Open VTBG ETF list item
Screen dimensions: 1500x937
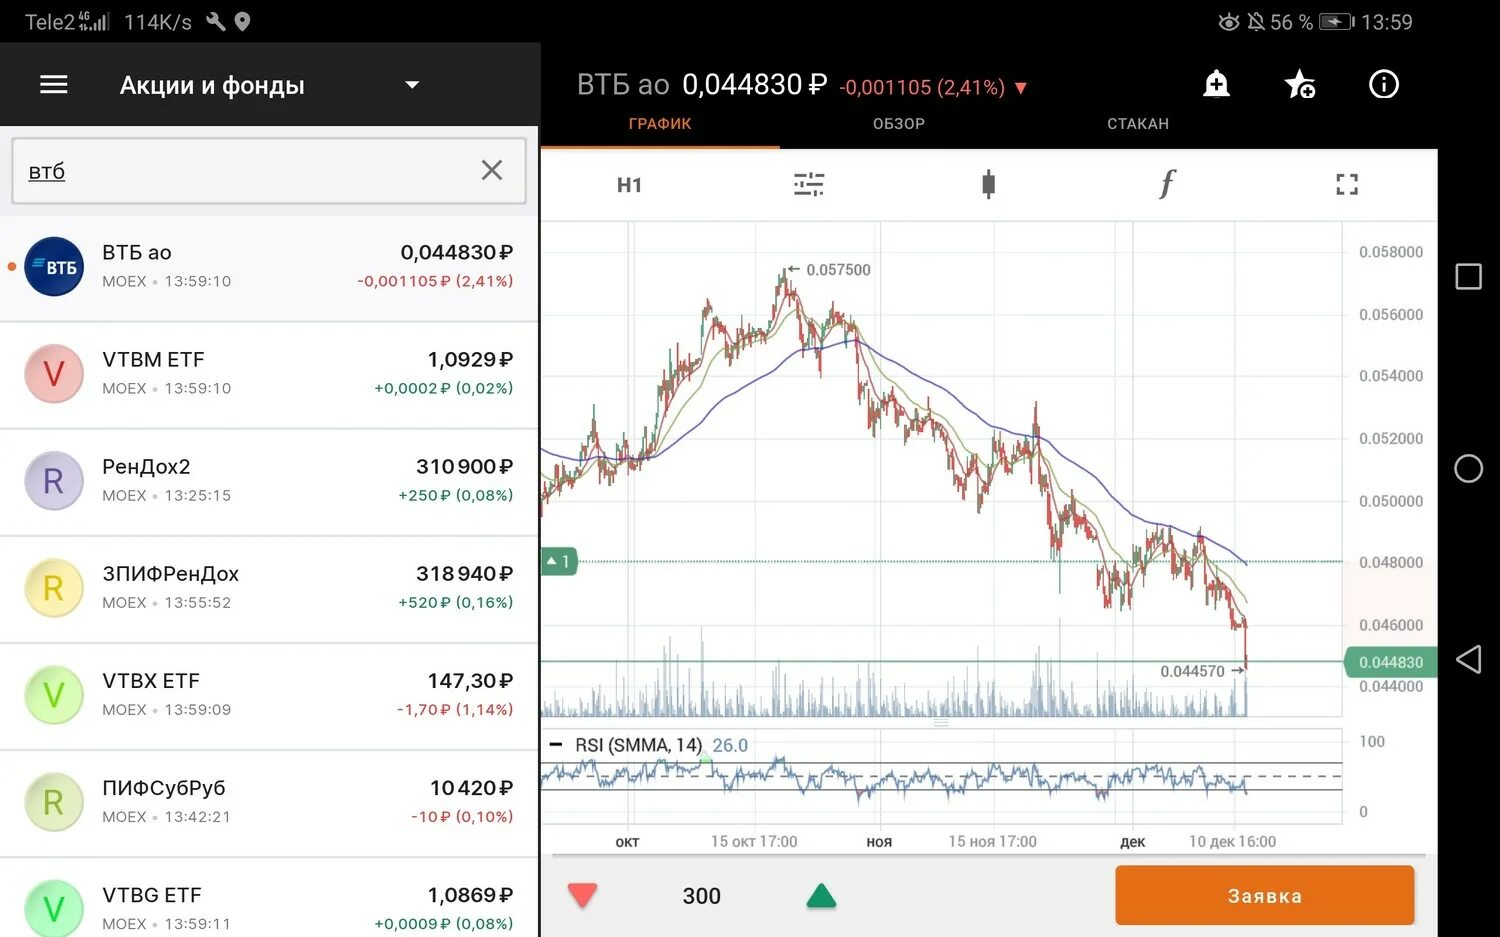[x=269, y=898]
